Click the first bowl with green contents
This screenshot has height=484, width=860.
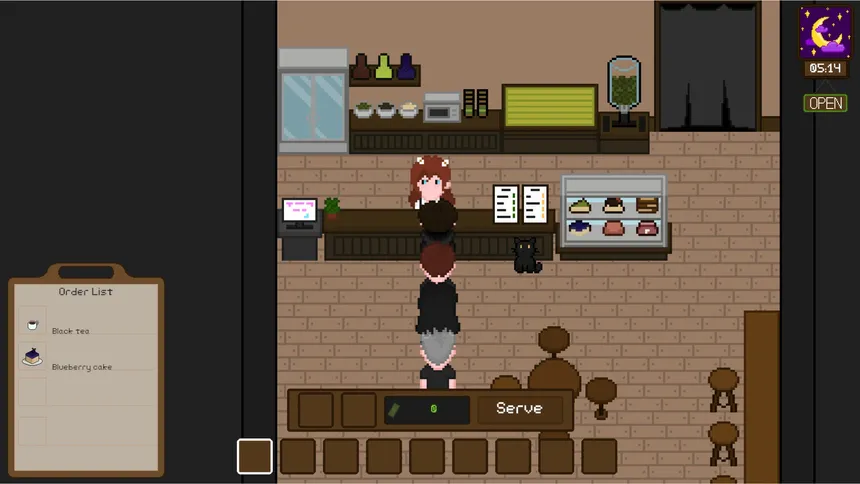pyautogui.click(x=363, y=110)
